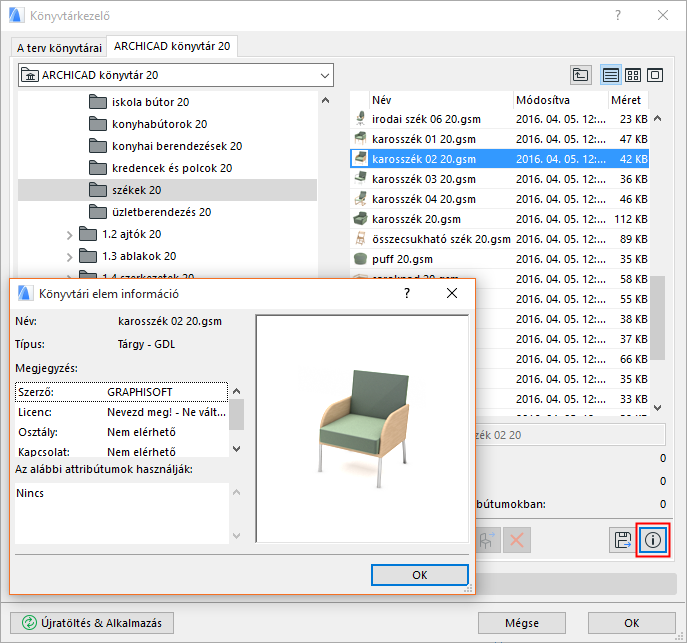Screen dimensions: 687x643
Task: Click the 58 KB size cell
Action: [x=633, y=279]
